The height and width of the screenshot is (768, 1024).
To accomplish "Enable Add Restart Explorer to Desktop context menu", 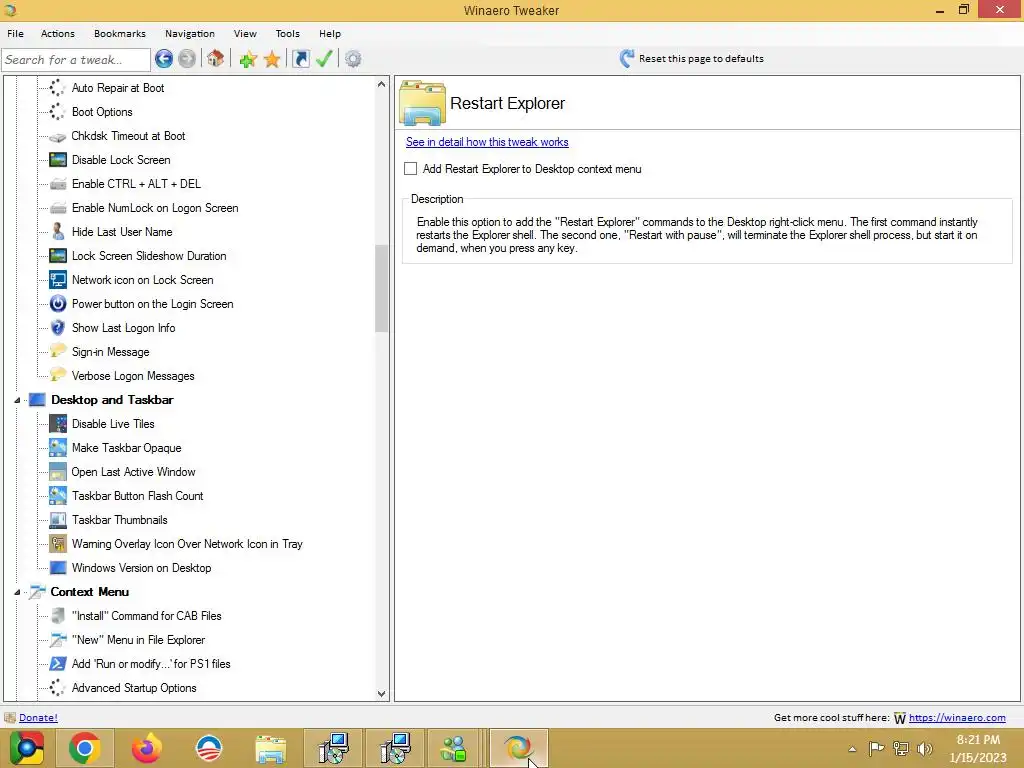I will [x=410, y=169].
